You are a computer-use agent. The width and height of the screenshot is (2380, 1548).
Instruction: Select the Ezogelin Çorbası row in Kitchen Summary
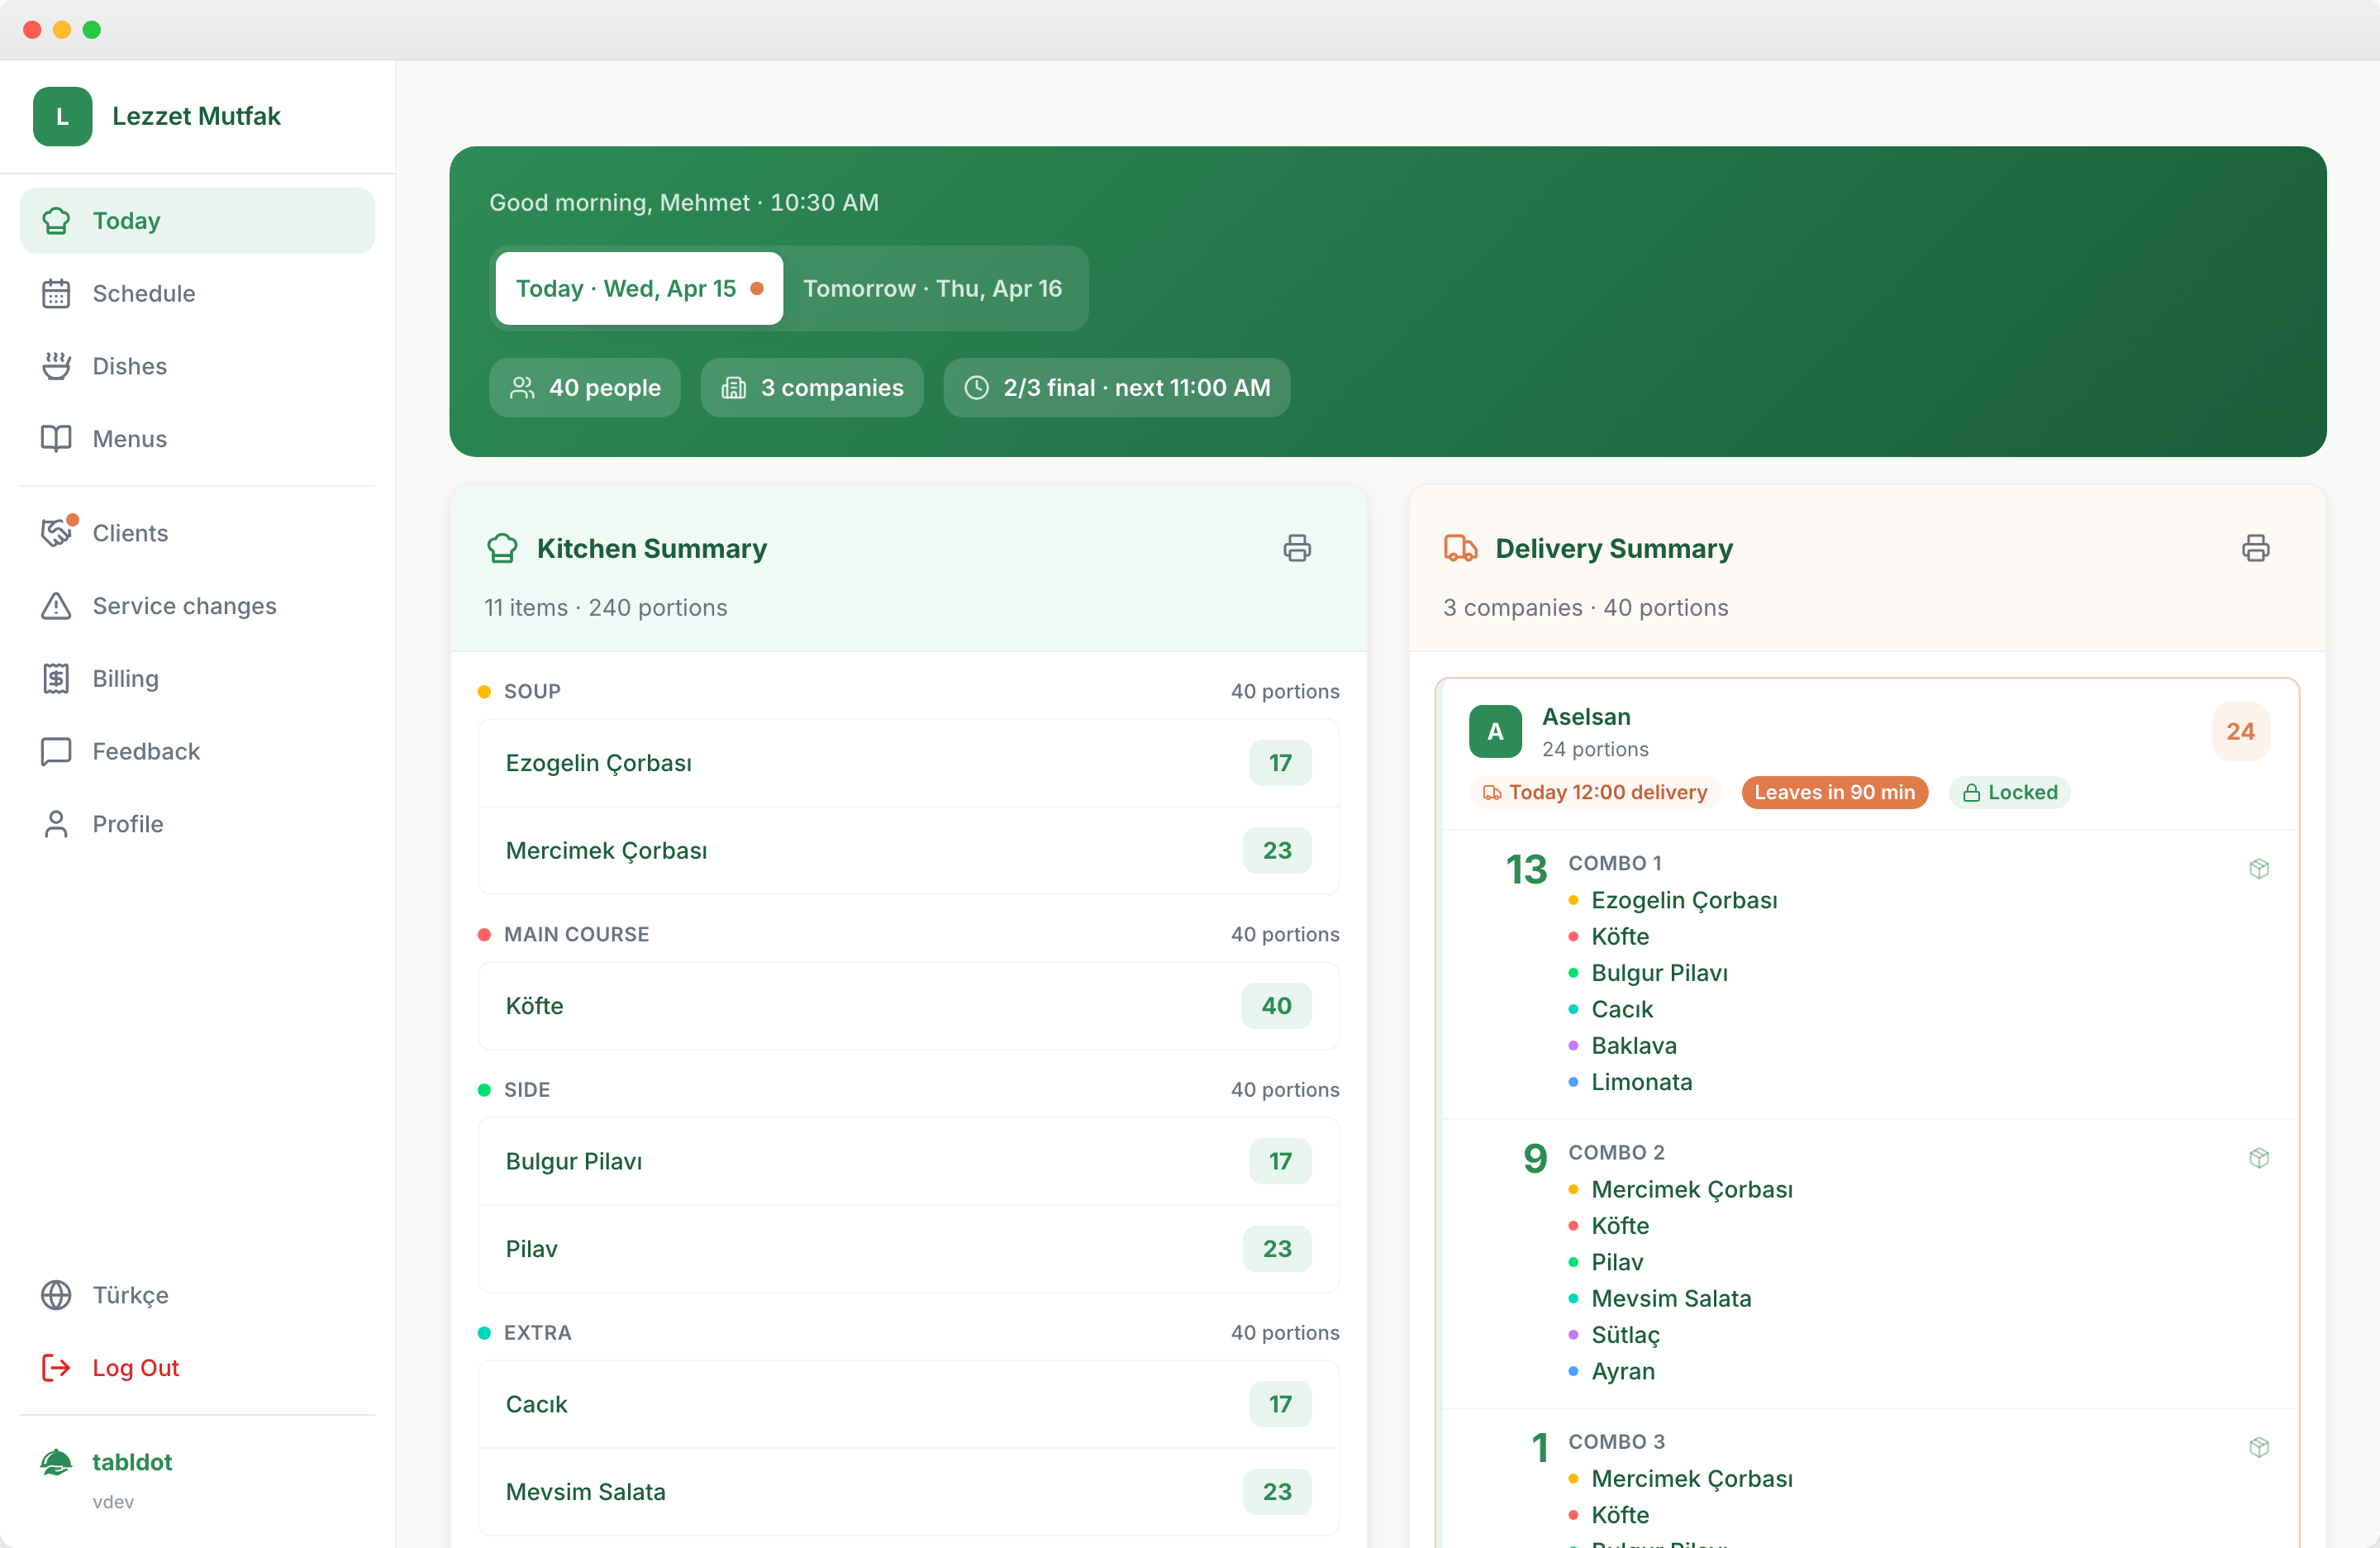(908, 763)
